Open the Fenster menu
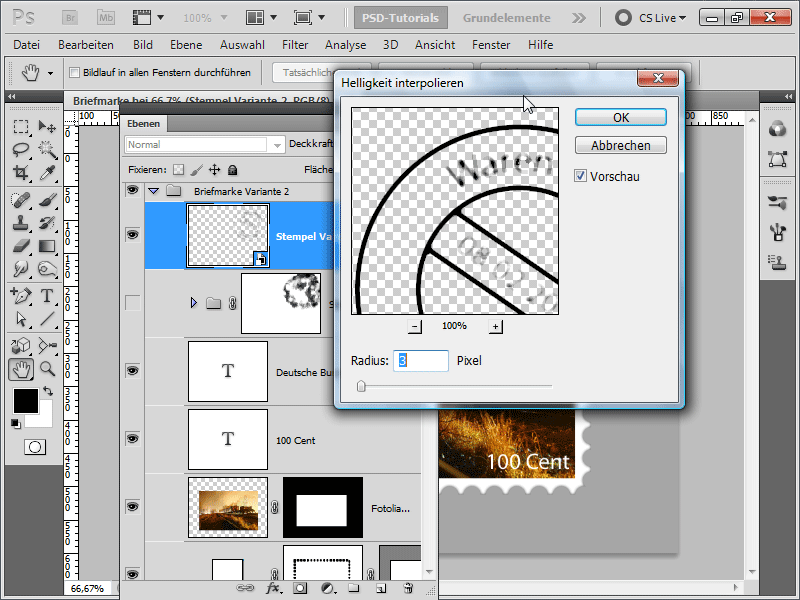 [x=491, y=45]
